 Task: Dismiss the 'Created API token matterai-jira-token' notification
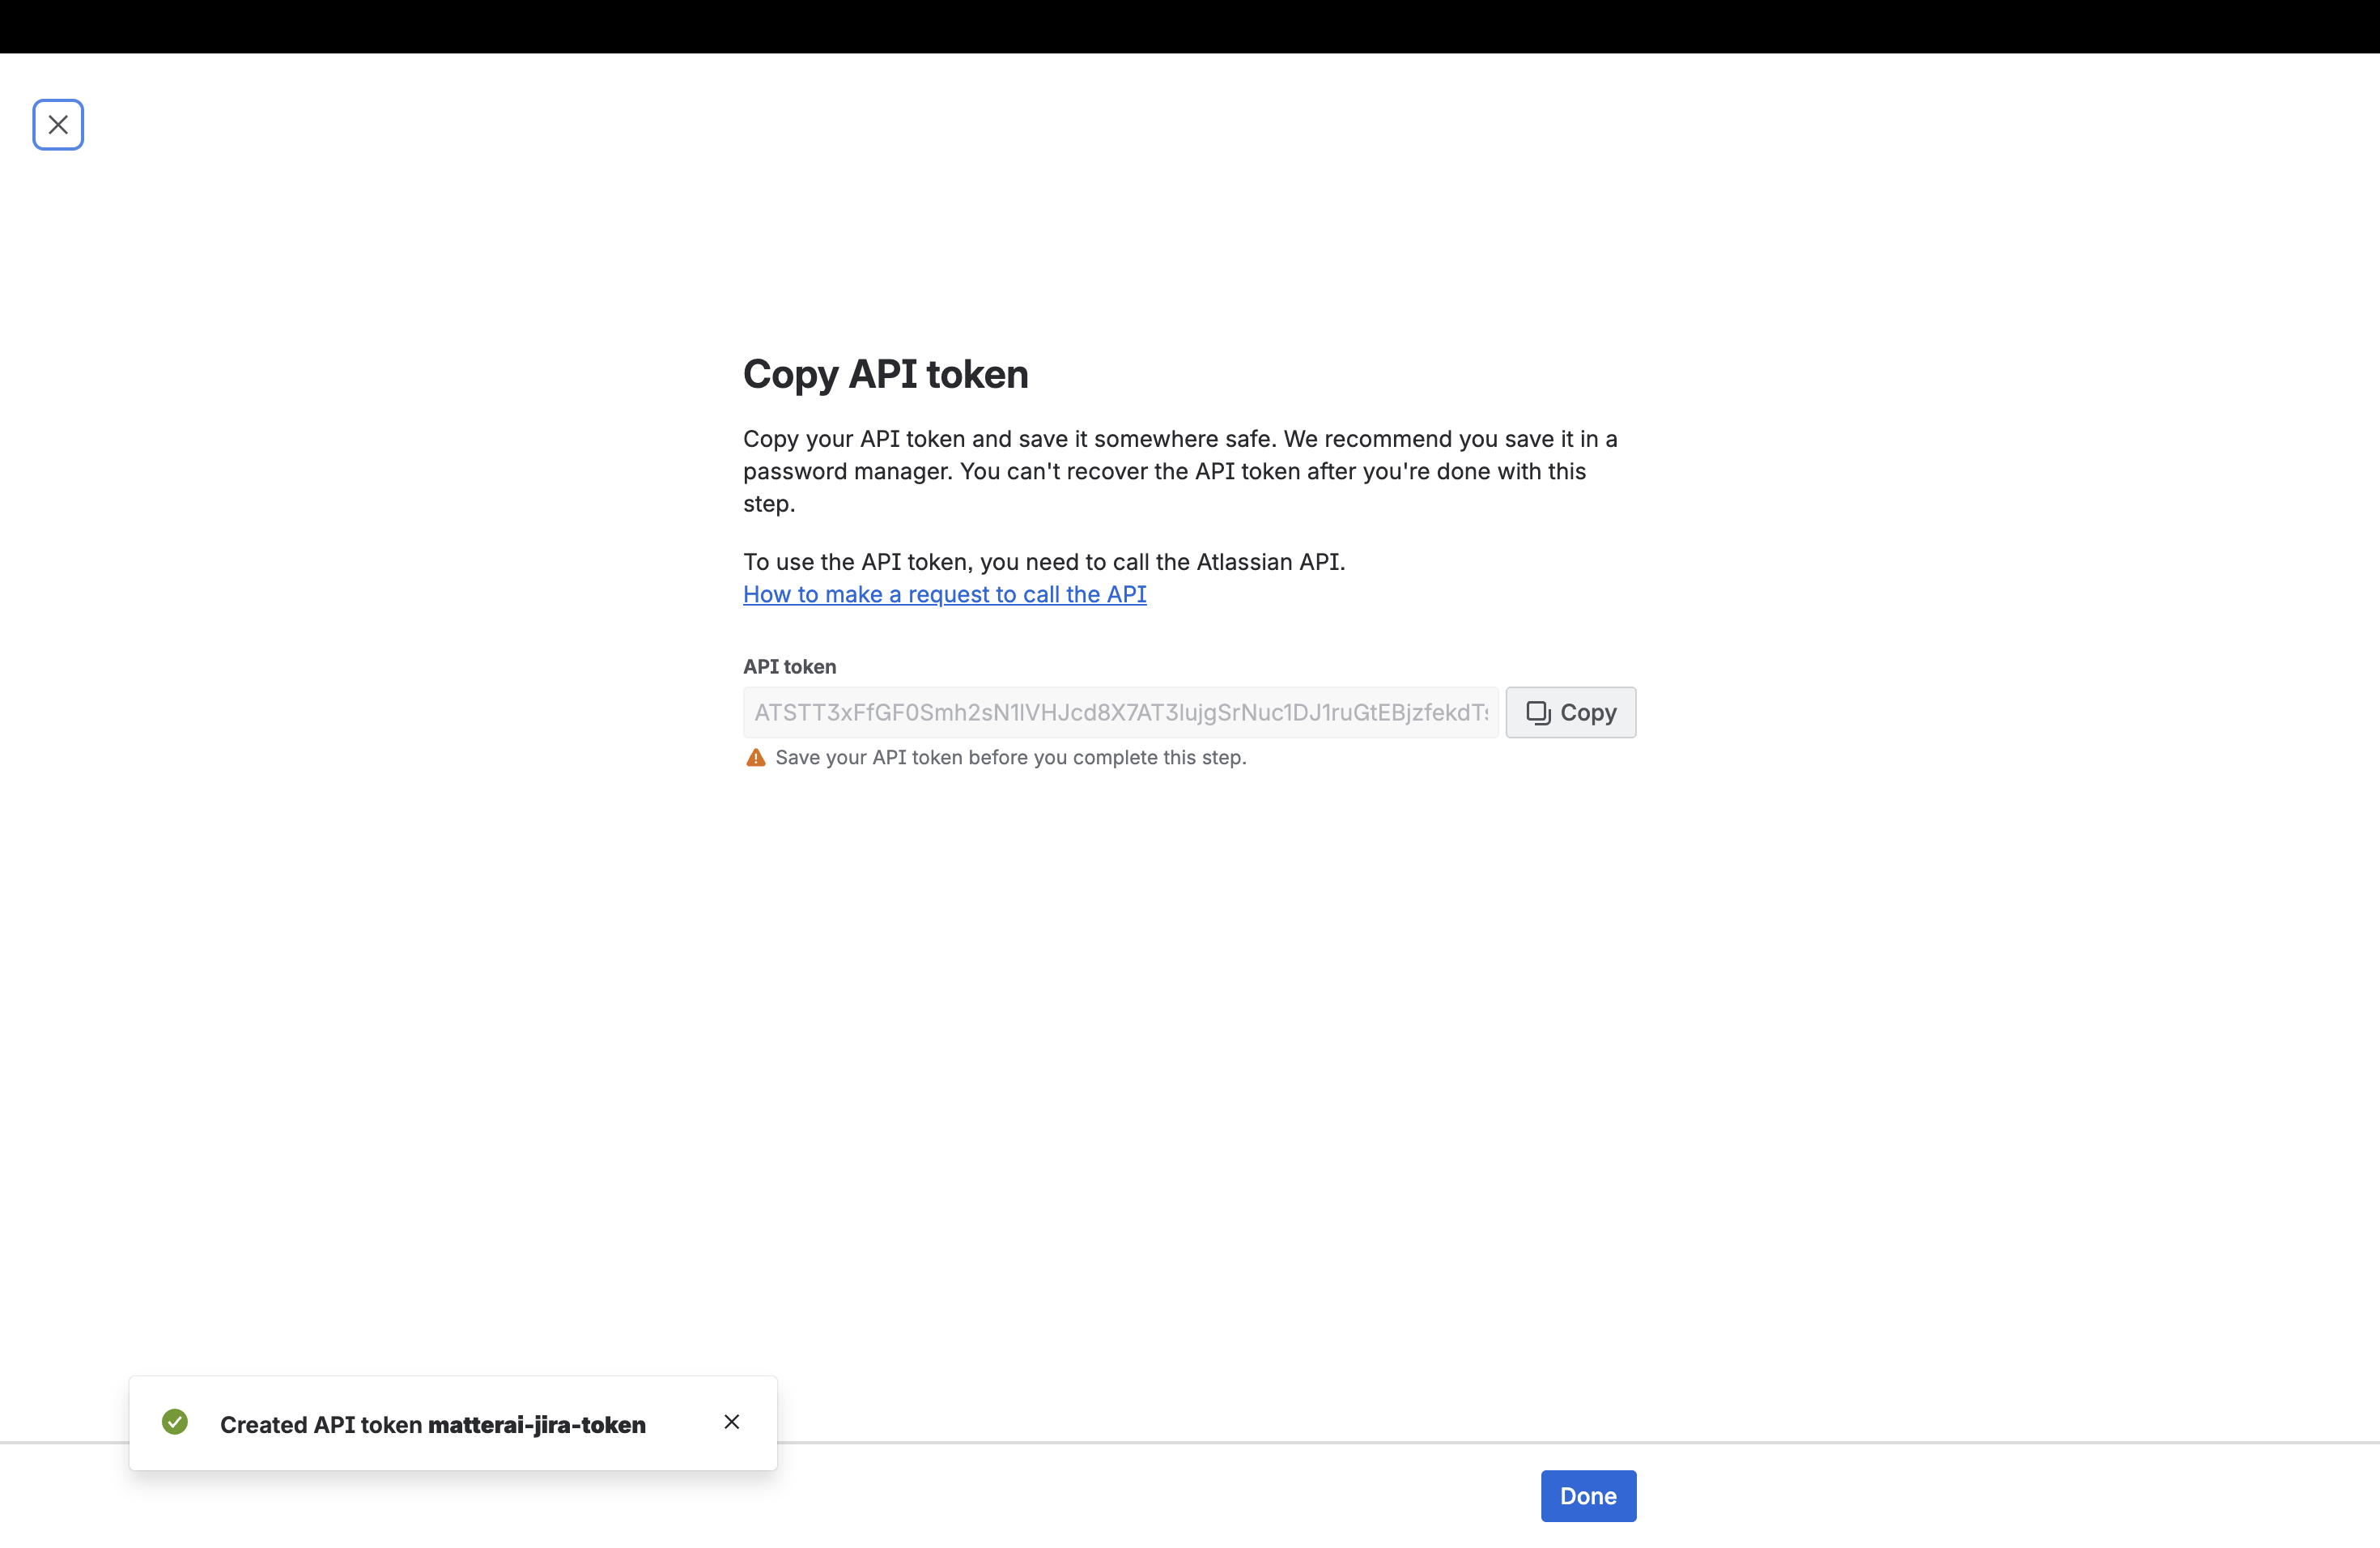731,1421
